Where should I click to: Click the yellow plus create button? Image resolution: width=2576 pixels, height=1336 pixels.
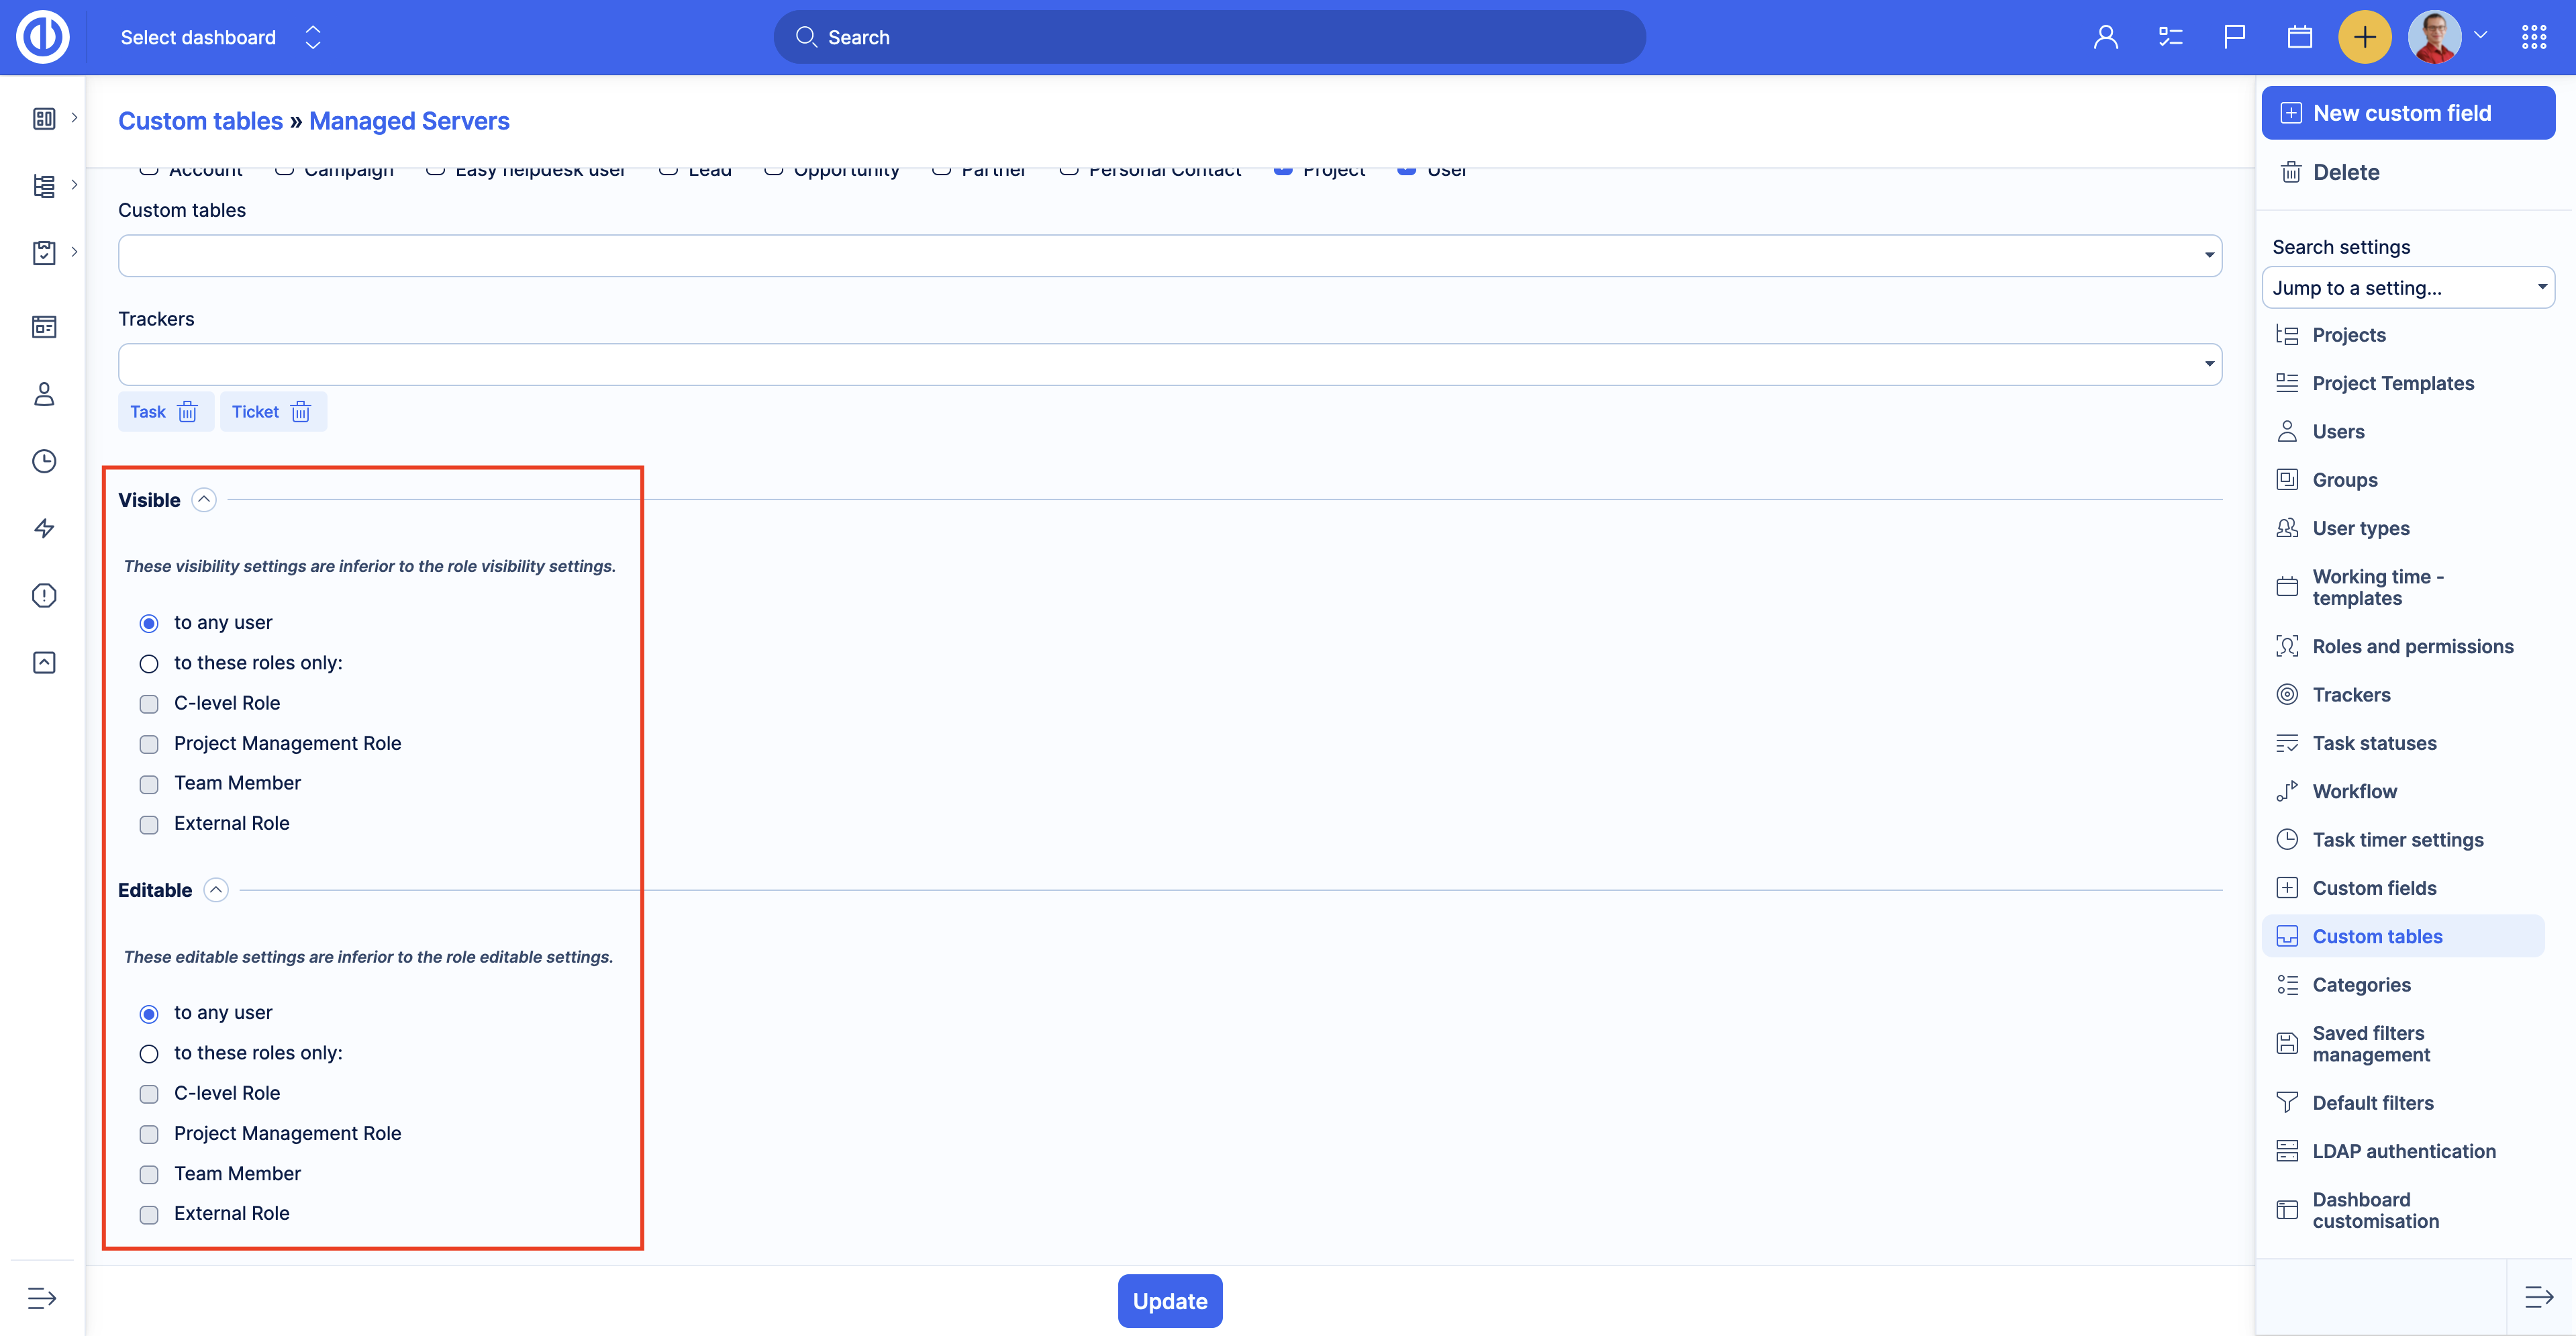point(2364,38)
